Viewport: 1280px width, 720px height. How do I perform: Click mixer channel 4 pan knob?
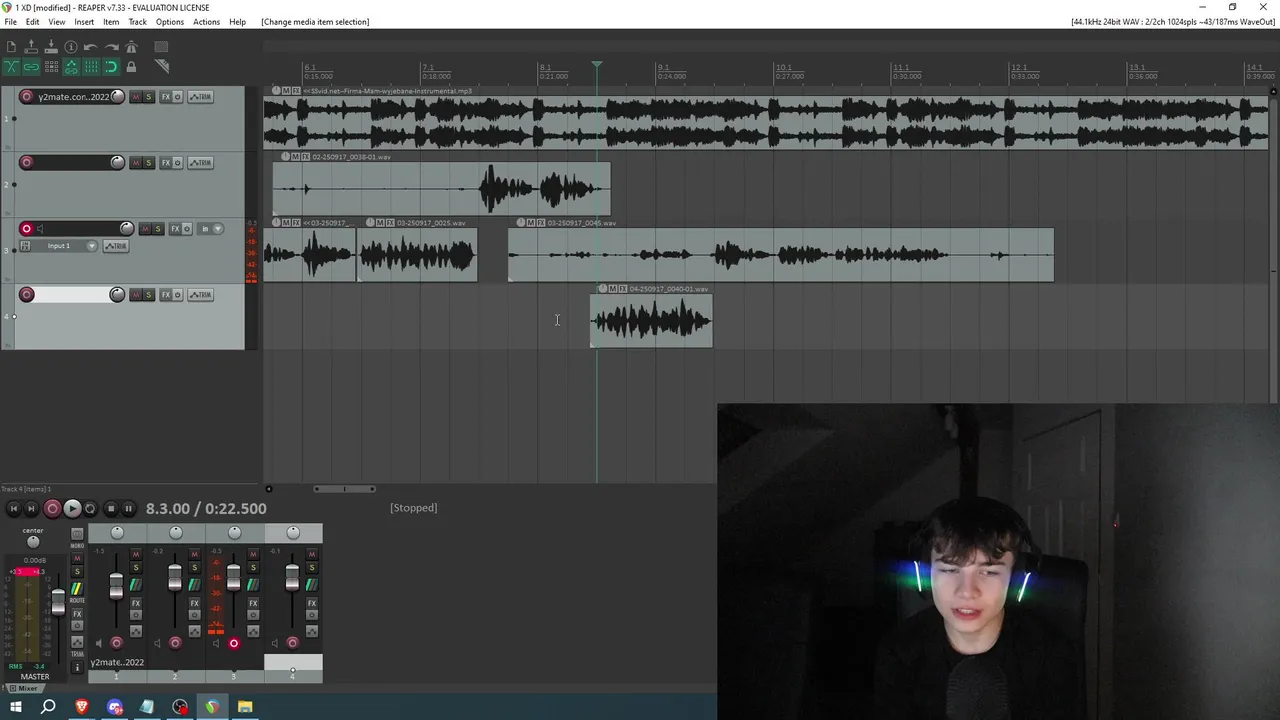(x=293, y=532)
